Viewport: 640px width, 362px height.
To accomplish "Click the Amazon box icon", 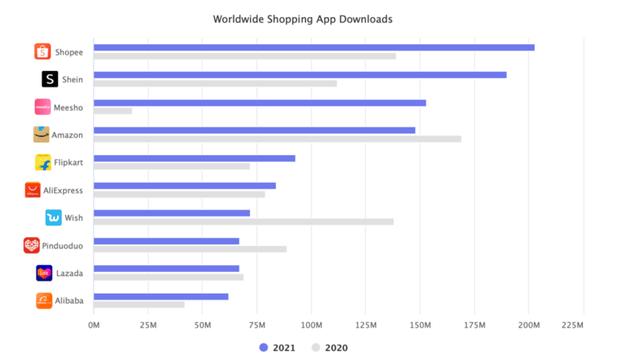I will point(41,135).
